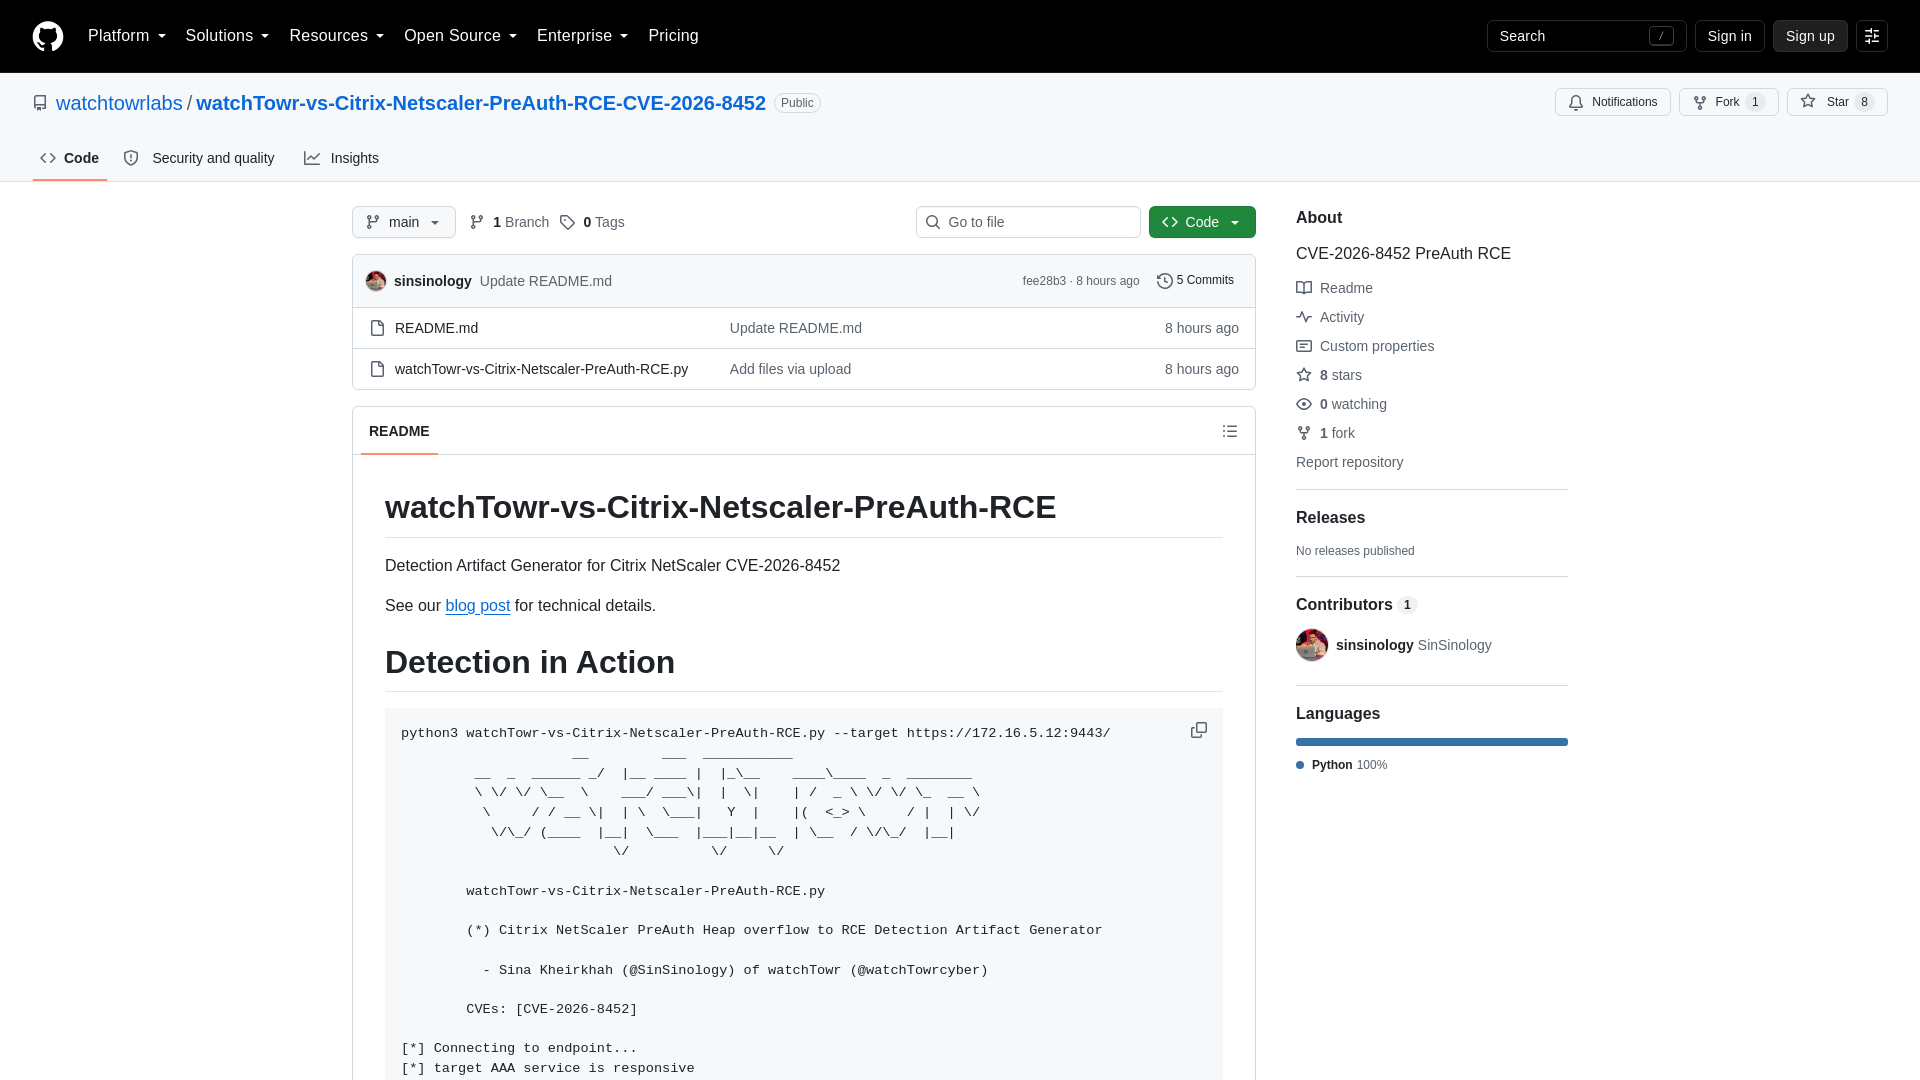This screenshot has height=1080, width=1920.
Task: Click the README.md file icon
Action: 377,328
